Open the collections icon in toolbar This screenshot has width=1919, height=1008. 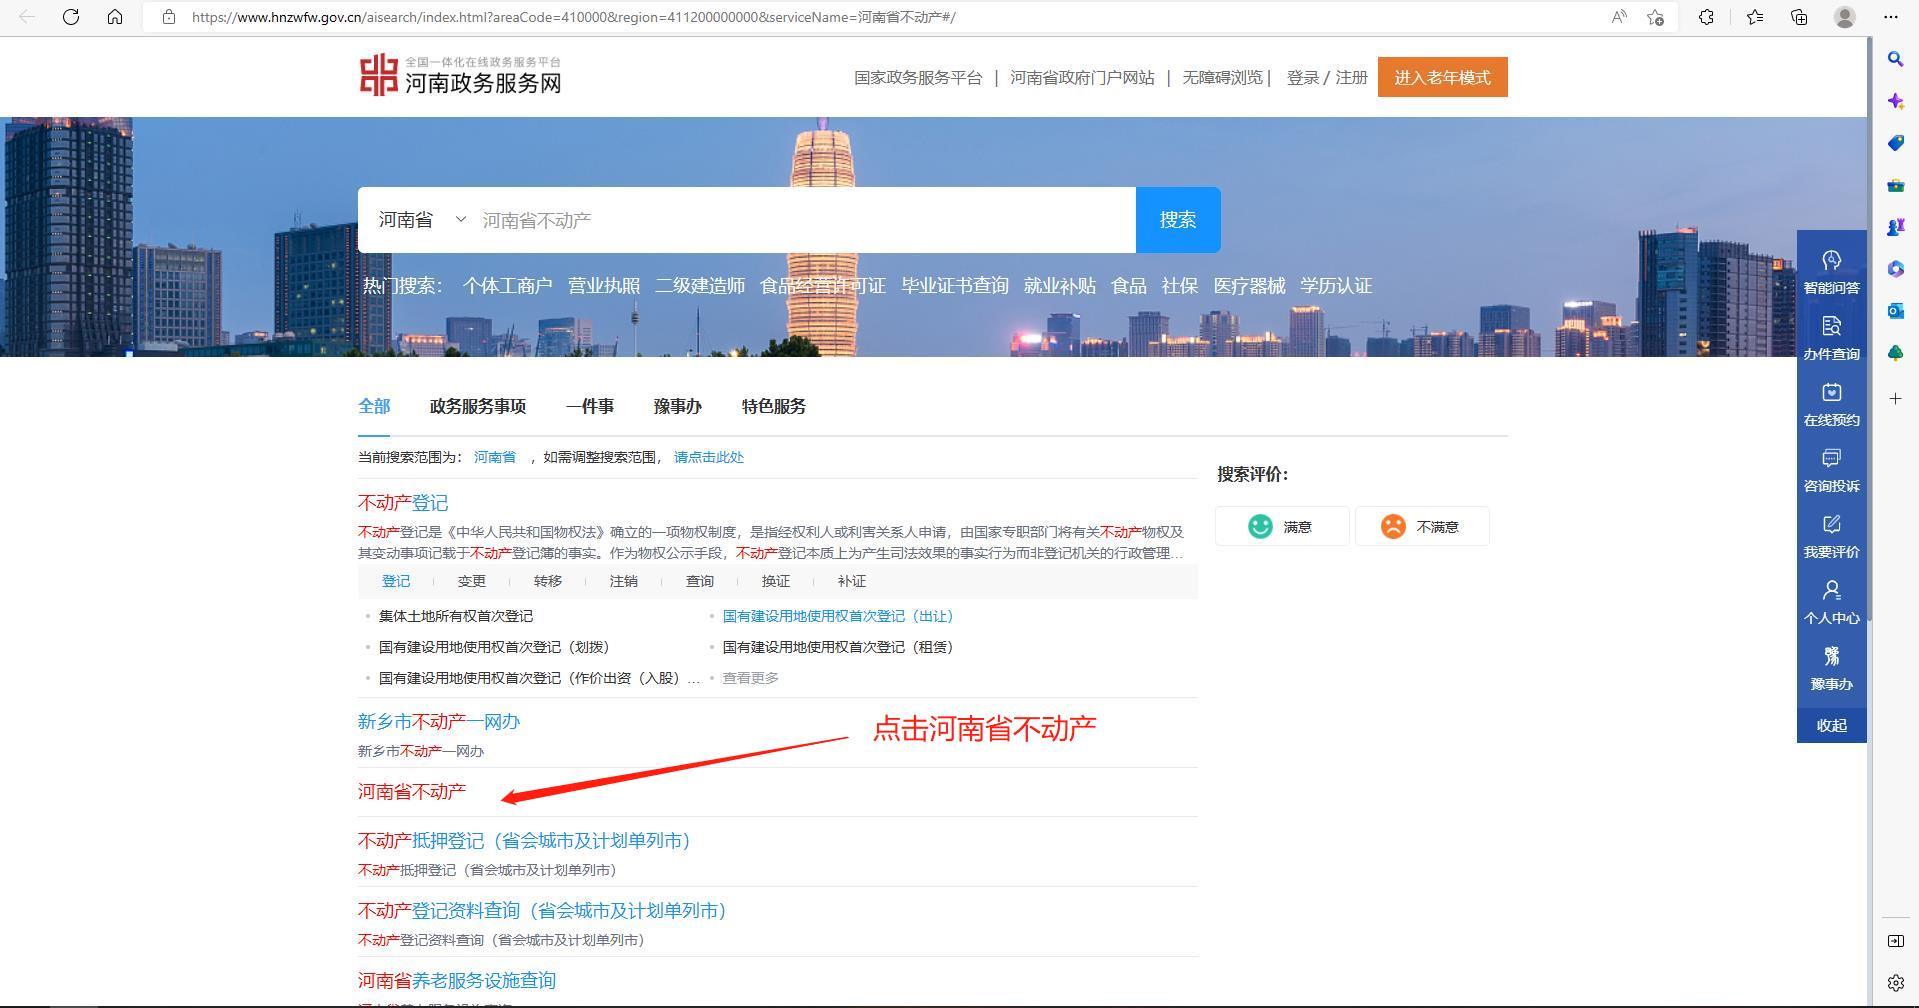click(1799, 17)
